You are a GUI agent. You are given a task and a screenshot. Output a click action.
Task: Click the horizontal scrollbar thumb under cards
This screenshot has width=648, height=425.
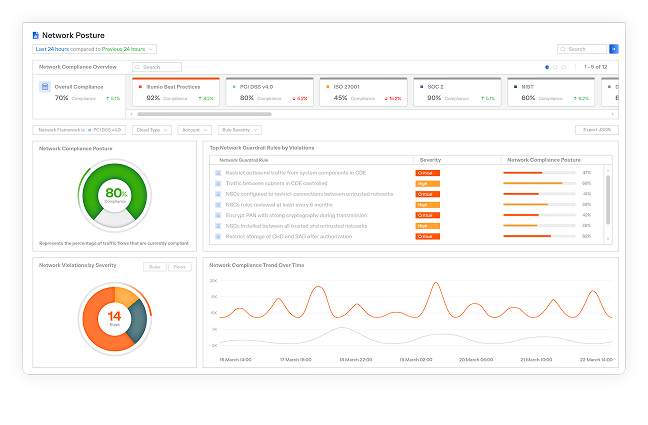click(x=204, y=114)
